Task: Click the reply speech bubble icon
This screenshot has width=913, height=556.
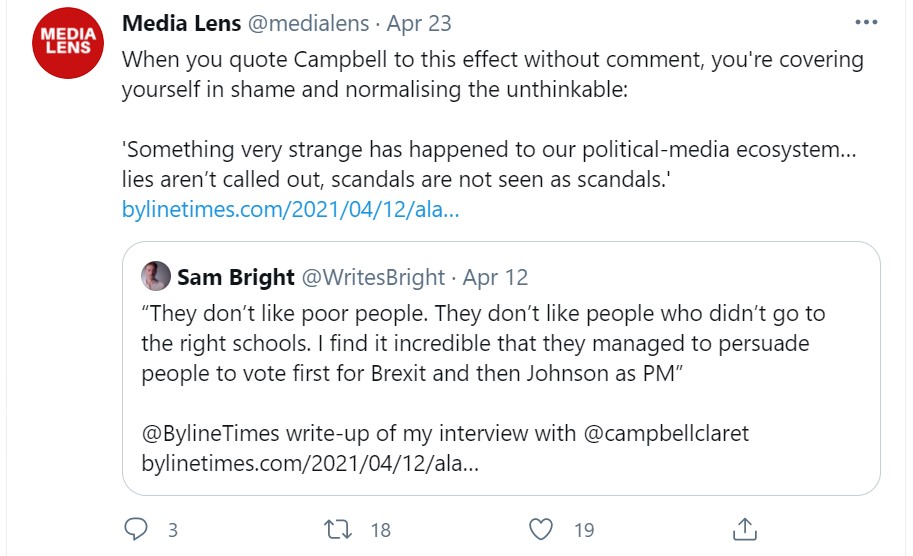Action: [x=136, y=530]
